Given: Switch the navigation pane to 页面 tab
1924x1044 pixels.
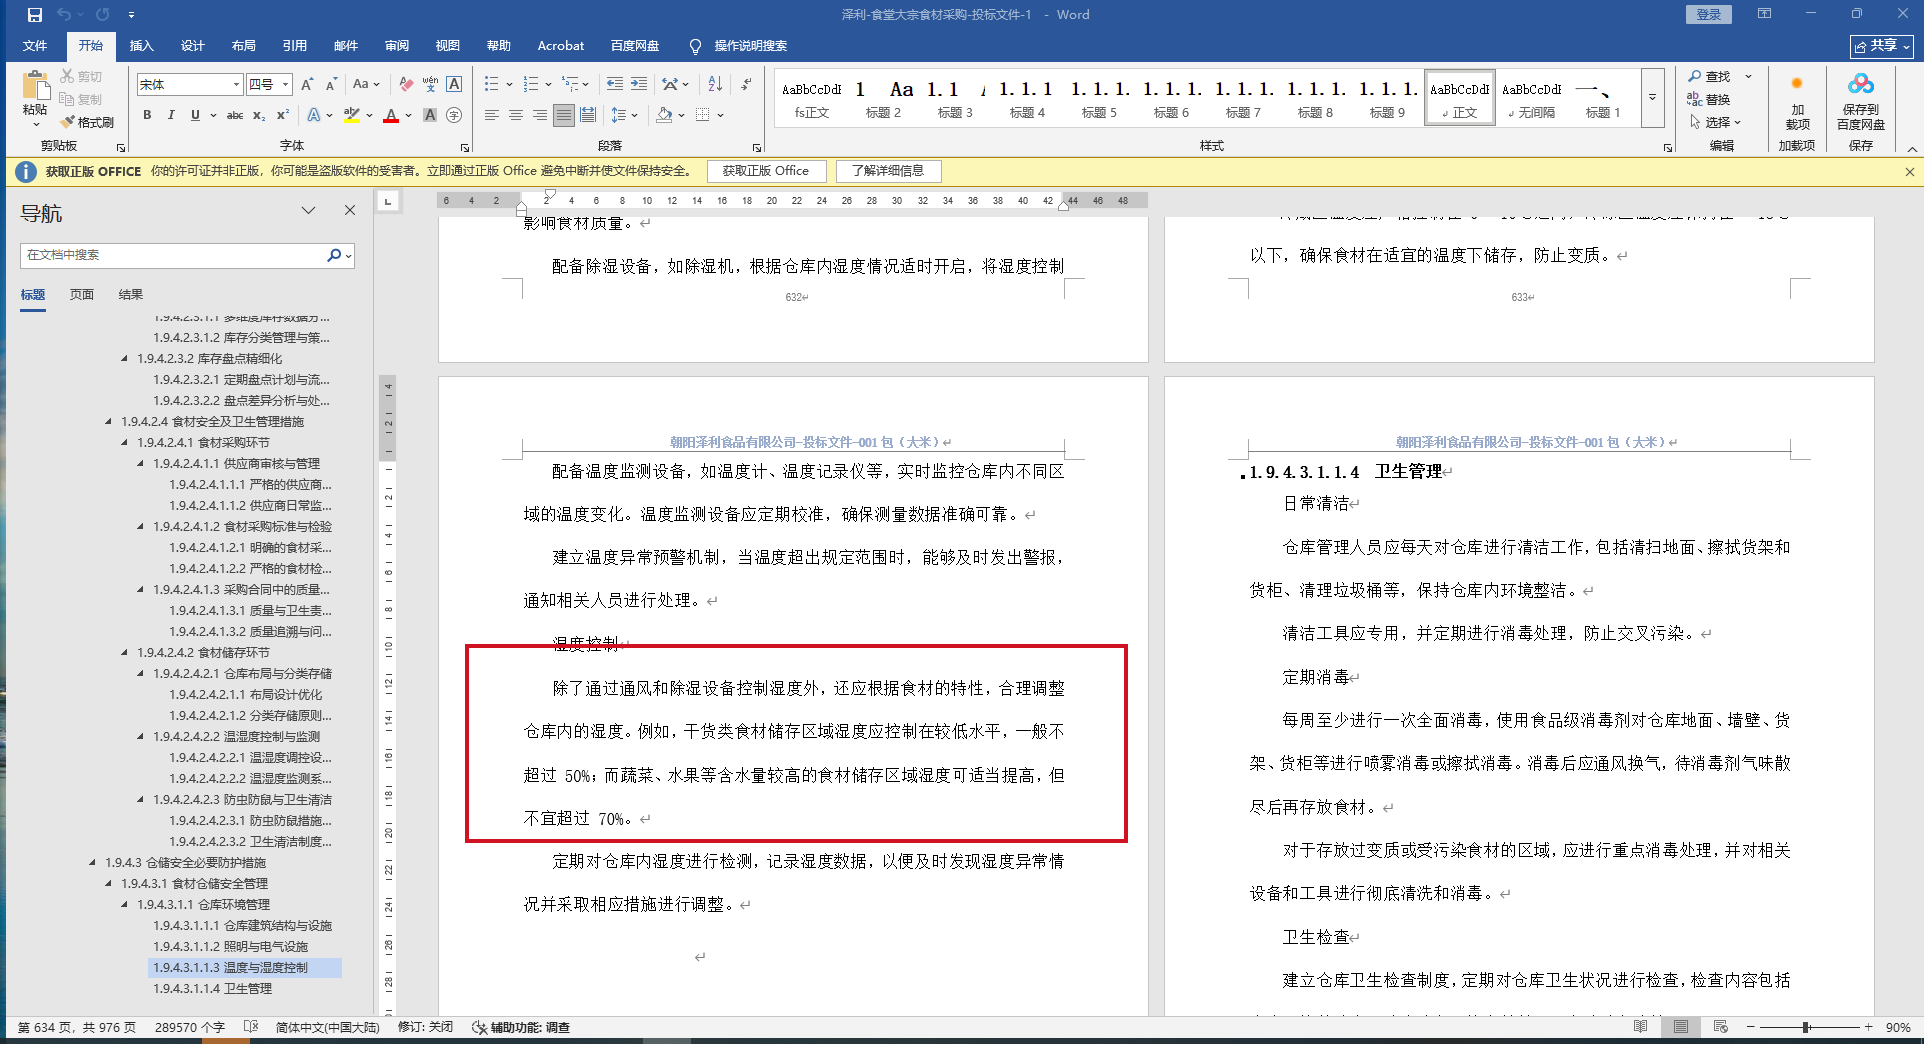Looking at the screenshot, I should (x=82, y=294).
